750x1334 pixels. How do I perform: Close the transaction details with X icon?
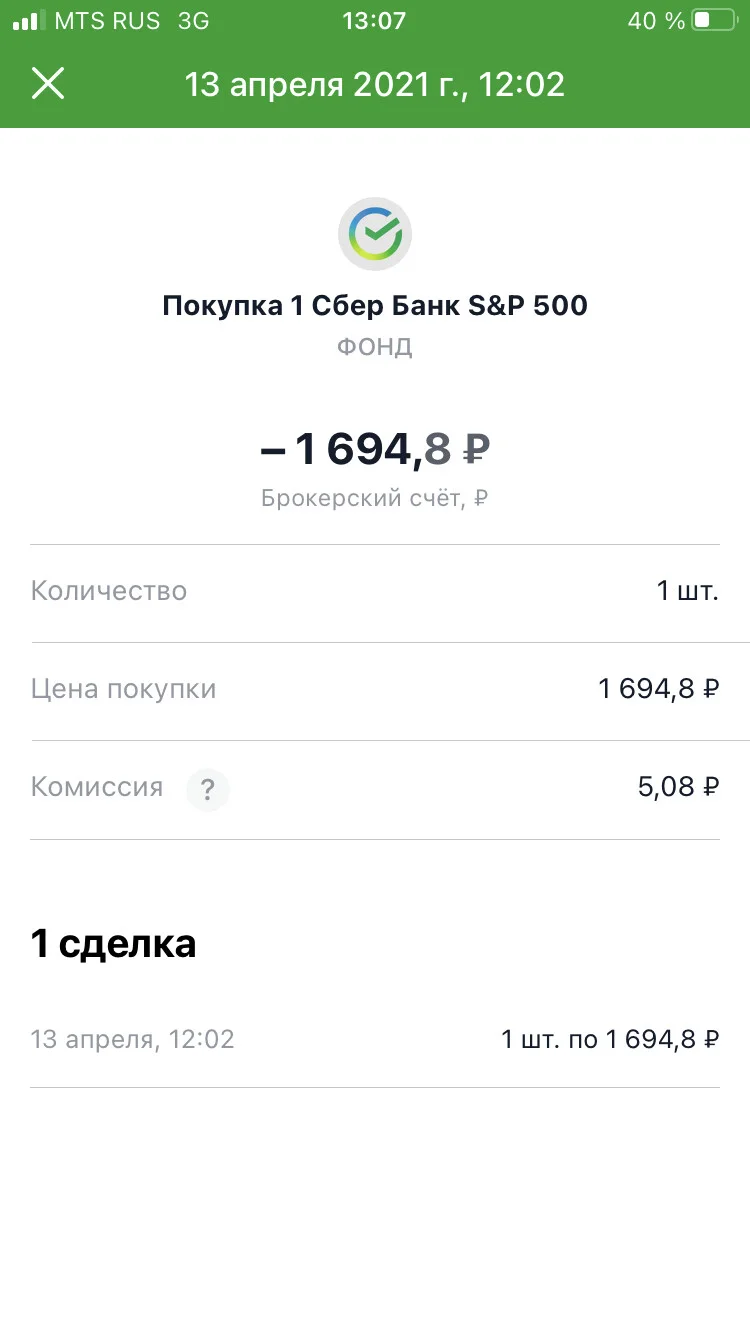(48, 84)
